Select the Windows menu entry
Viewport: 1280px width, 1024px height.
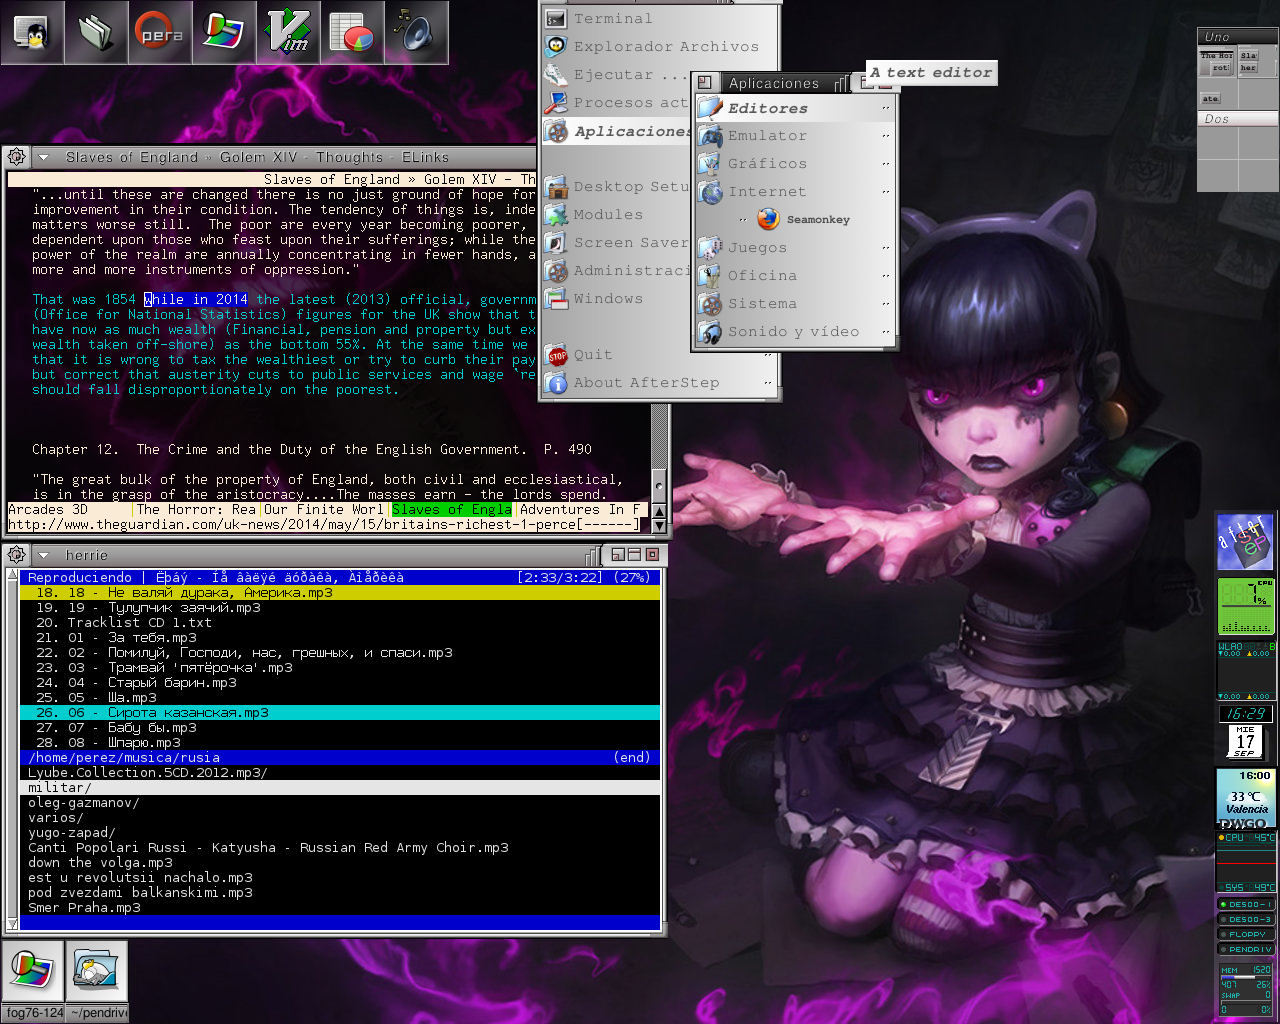[x=616, y=298]
